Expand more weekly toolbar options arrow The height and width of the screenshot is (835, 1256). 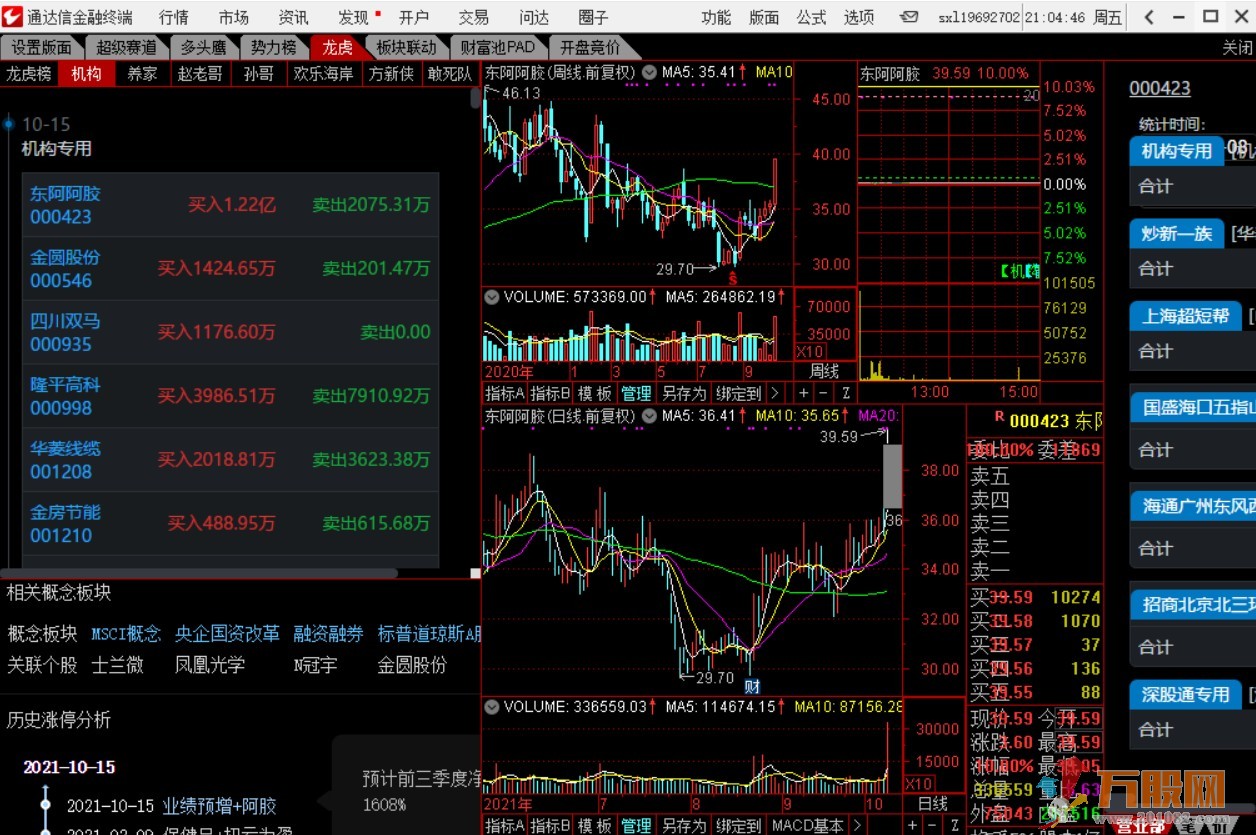click(775, 393)
